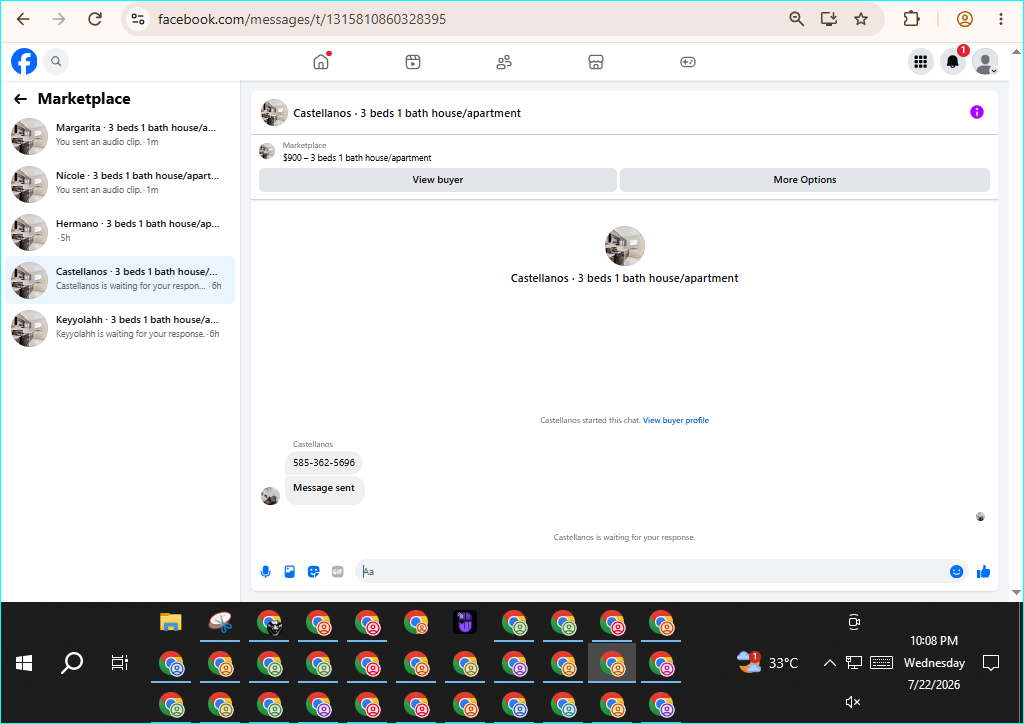Open the zoom magnifier in address bar
The height and width of the screenshot is (724, 1024).
796,19
